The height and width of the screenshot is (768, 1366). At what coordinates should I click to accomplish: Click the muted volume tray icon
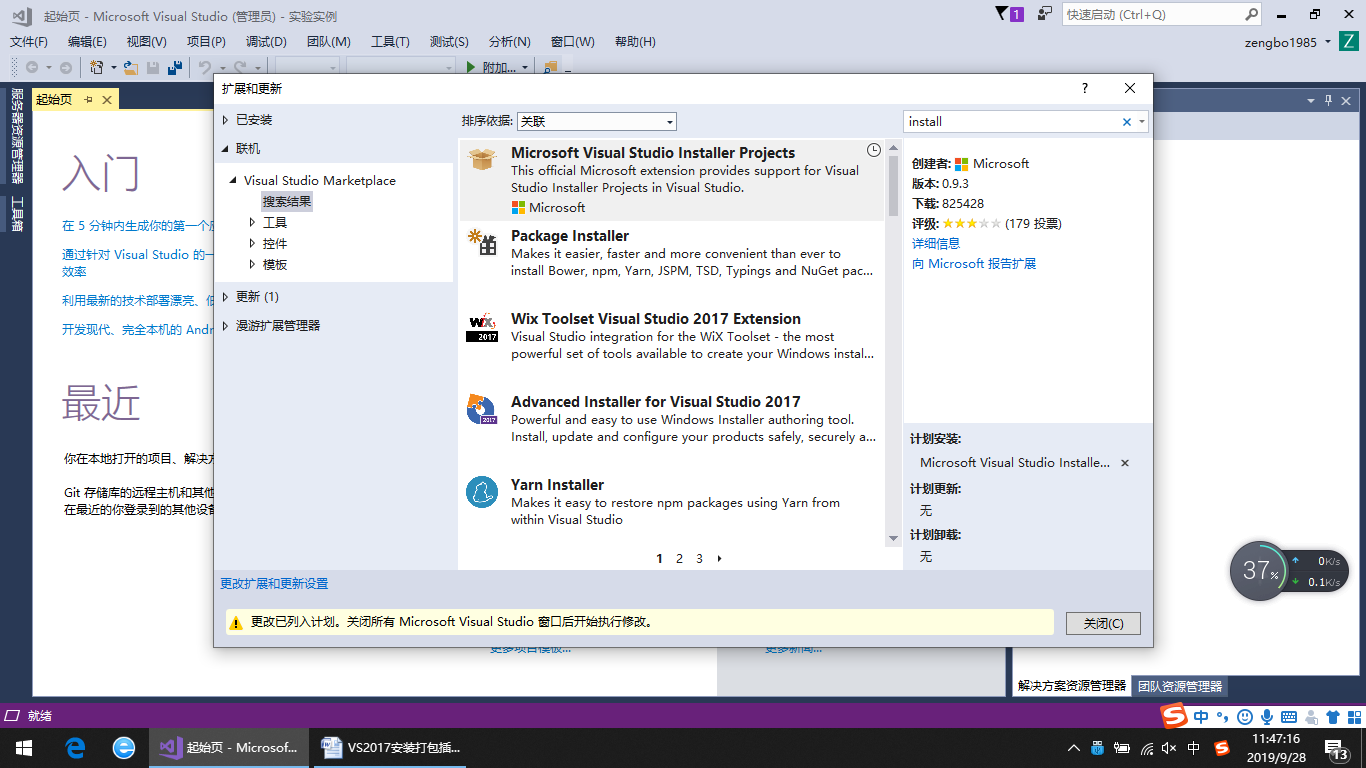(1171, 748)
